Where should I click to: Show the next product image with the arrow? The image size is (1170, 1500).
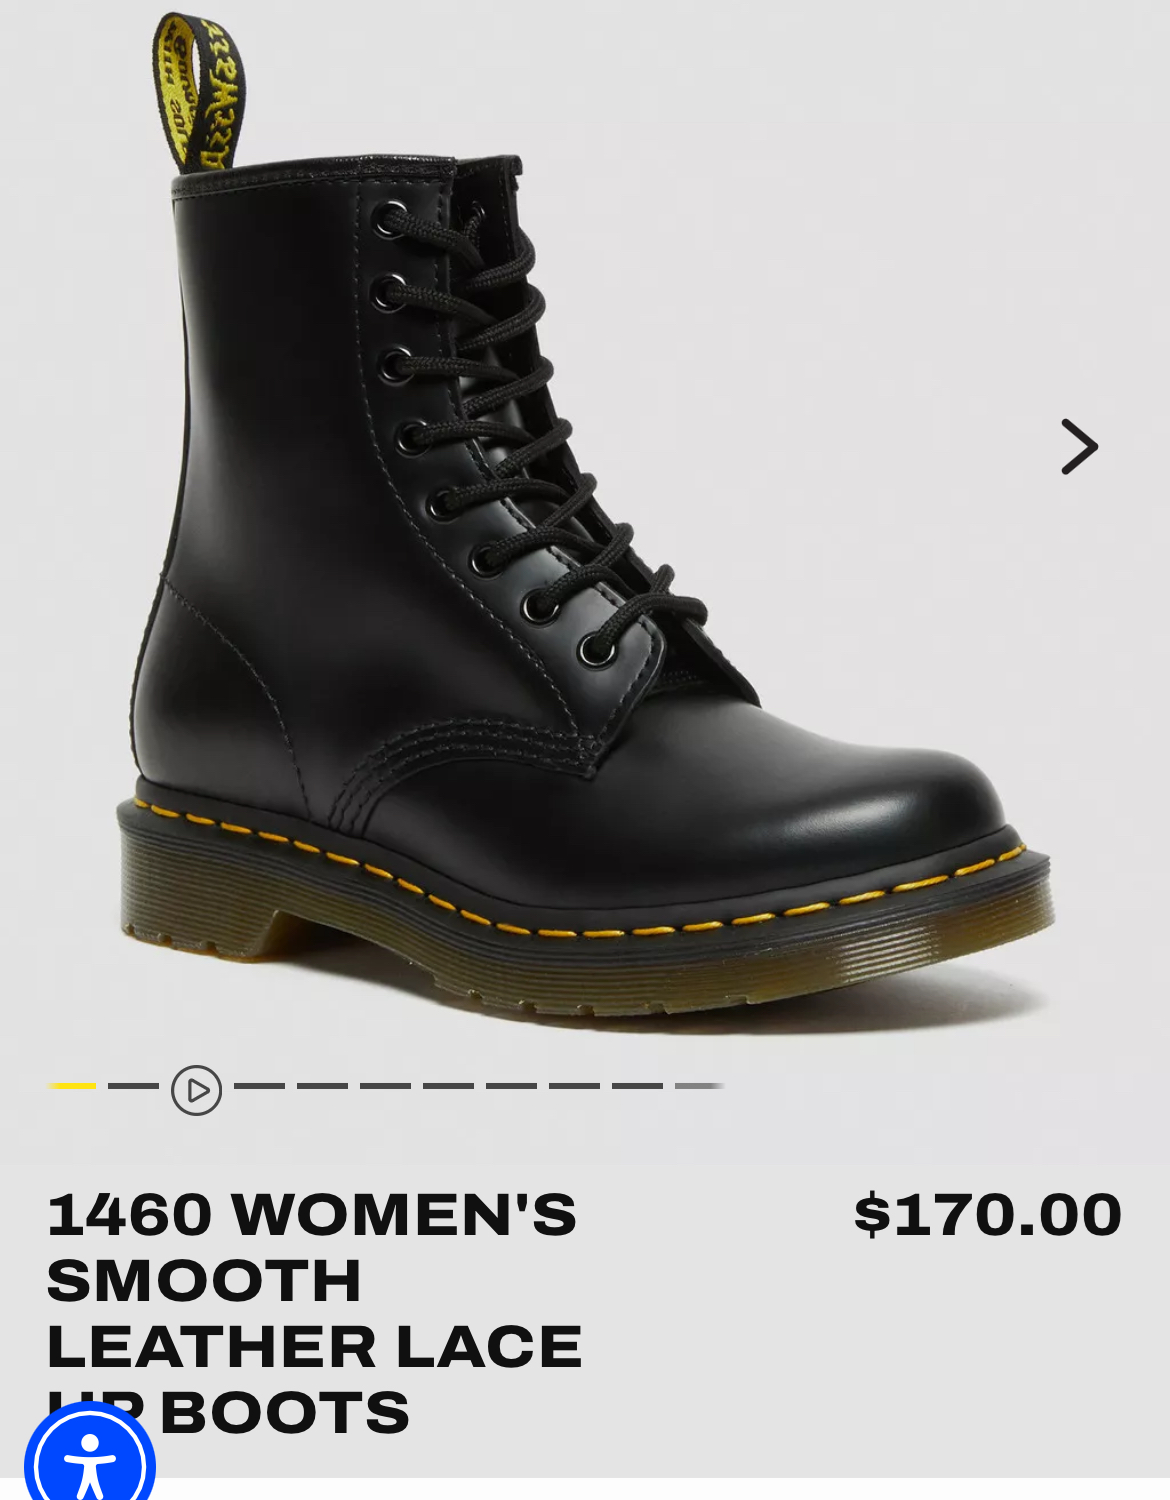pyautogui.click(x=1079, y=446)
